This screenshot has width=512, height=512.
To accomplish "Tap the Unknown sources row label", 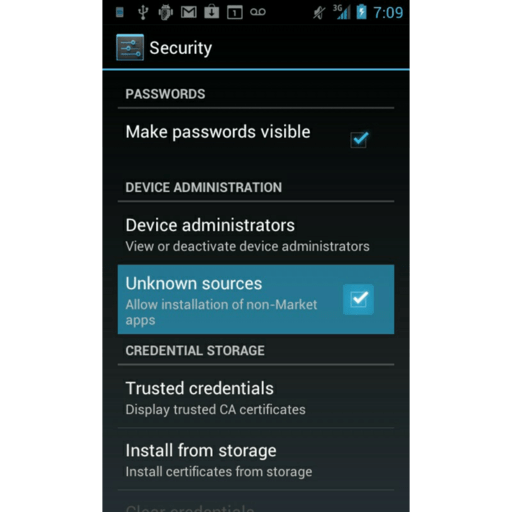I will coord(194,283).
